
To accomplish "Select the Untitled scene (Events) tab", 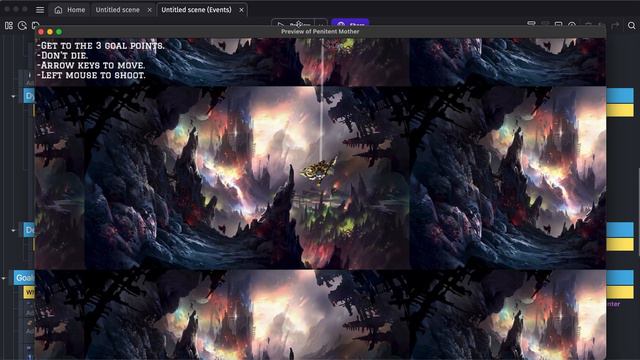I will [196, 10].
